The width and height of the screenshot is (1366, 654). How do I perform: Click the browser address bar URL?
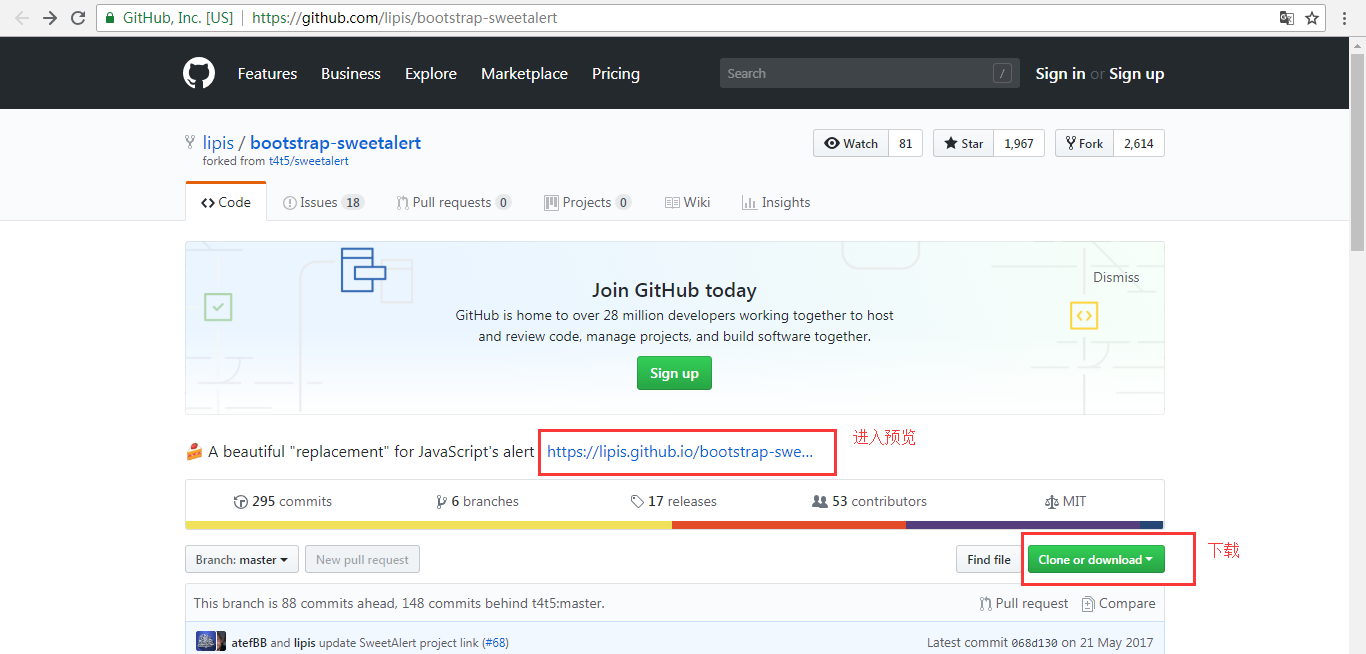(x=405, y=18)
